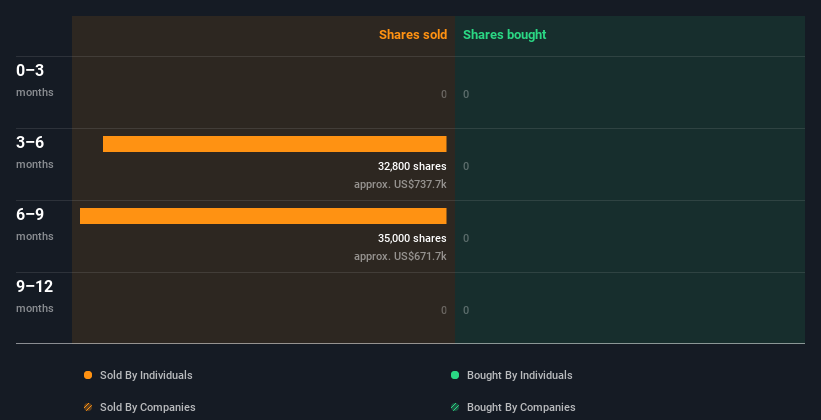The width and height of the screenshot is (821, 420).
Task: Toggle the Sold By Individuals legend label
Action: point(146,375)
